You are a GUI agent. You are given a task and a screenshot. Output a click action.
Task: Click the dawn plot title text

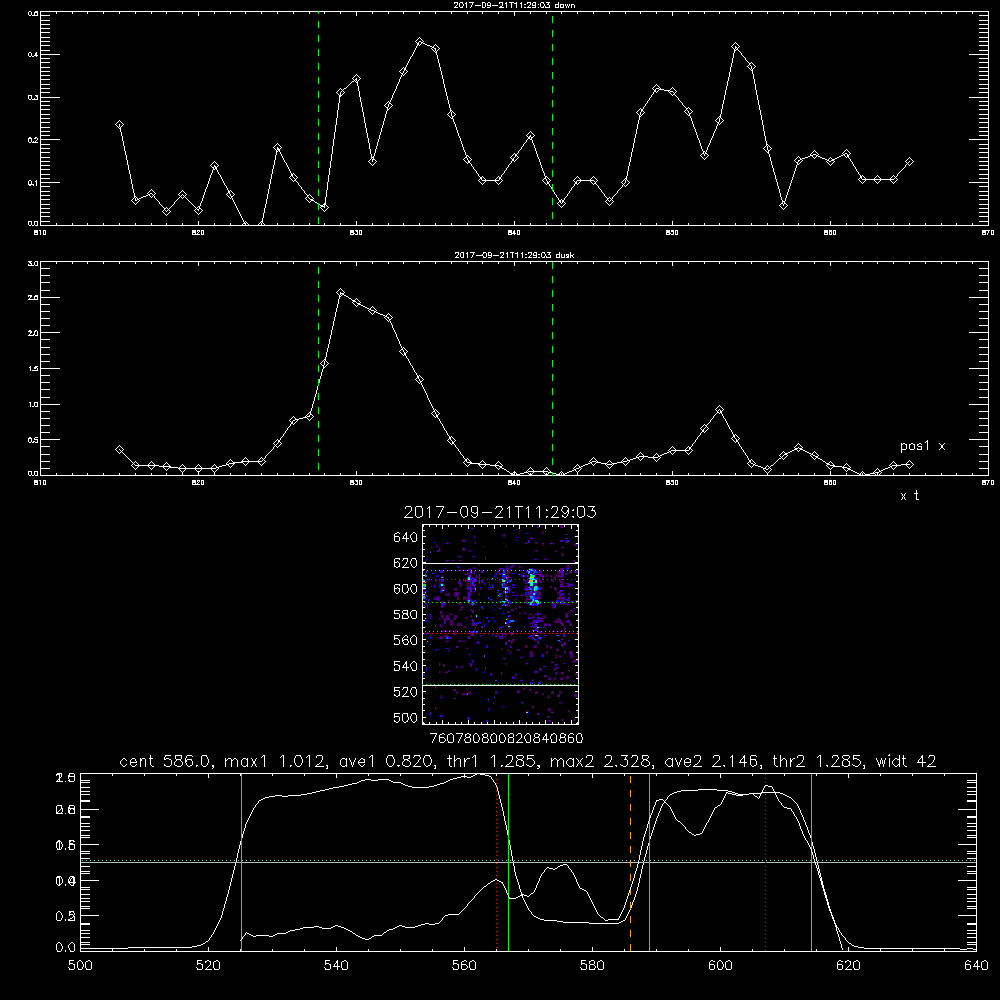pyautogui.click(x=514, y=5)
